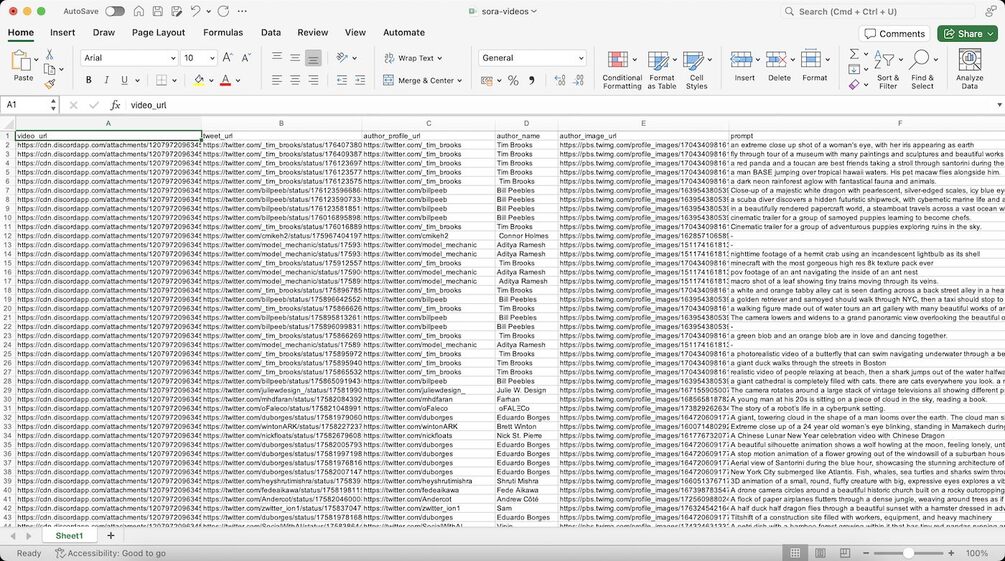Toggle Align Left horizontal alignment
The image size is (1005, 561).
277,80
